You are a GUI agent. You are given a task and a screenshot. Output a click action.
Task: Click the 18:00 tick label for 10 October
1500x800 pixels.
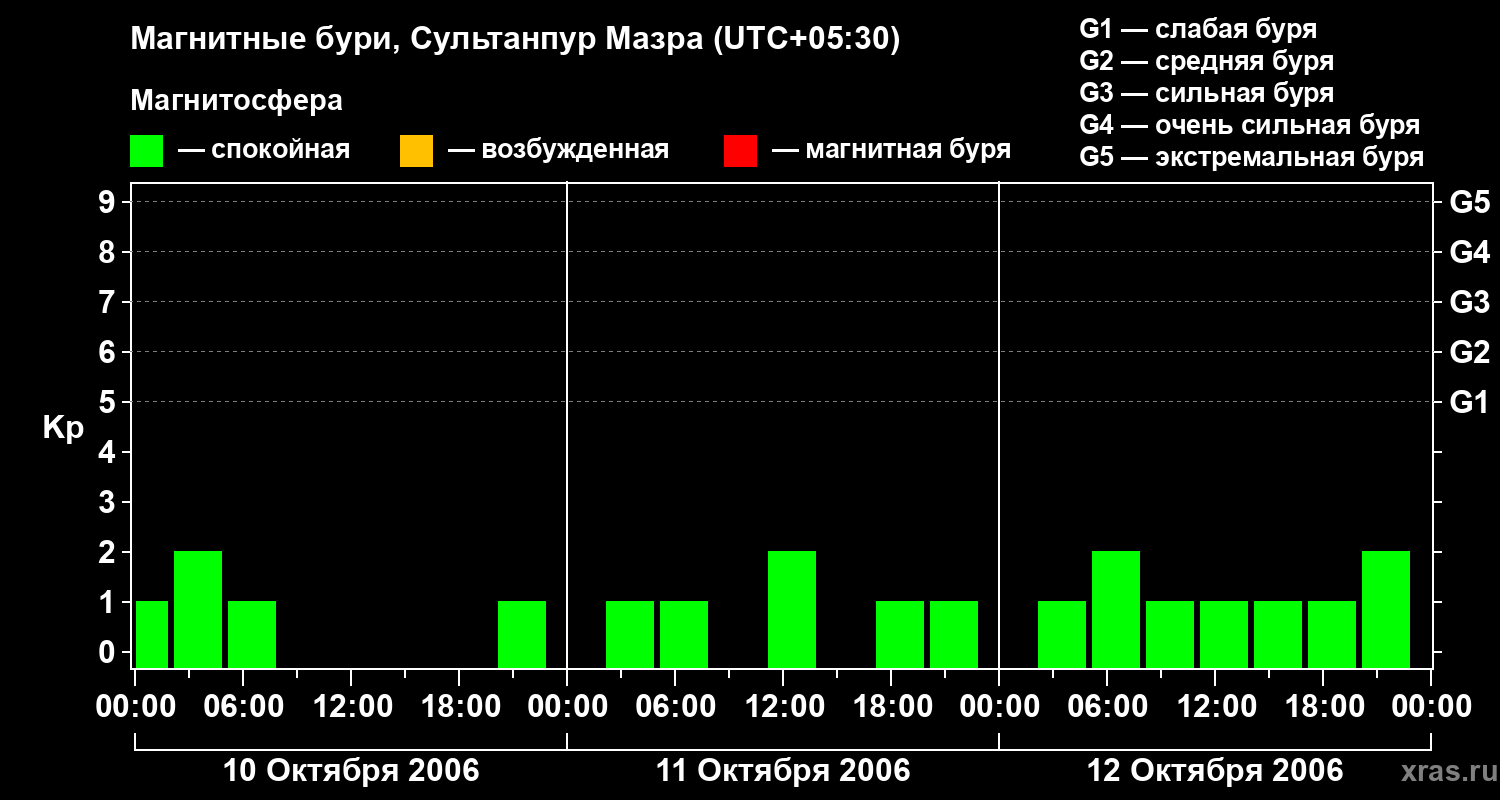tap(459, 707)
